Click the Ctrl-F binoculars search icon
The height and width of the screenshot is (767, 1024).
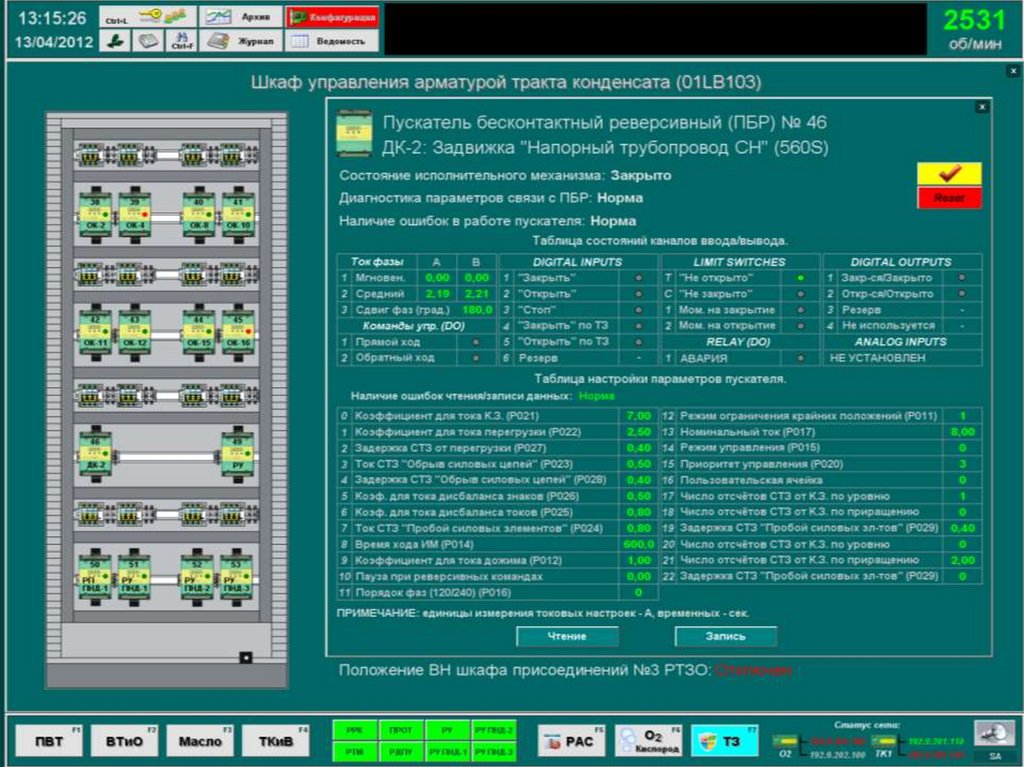pos(182,42)
